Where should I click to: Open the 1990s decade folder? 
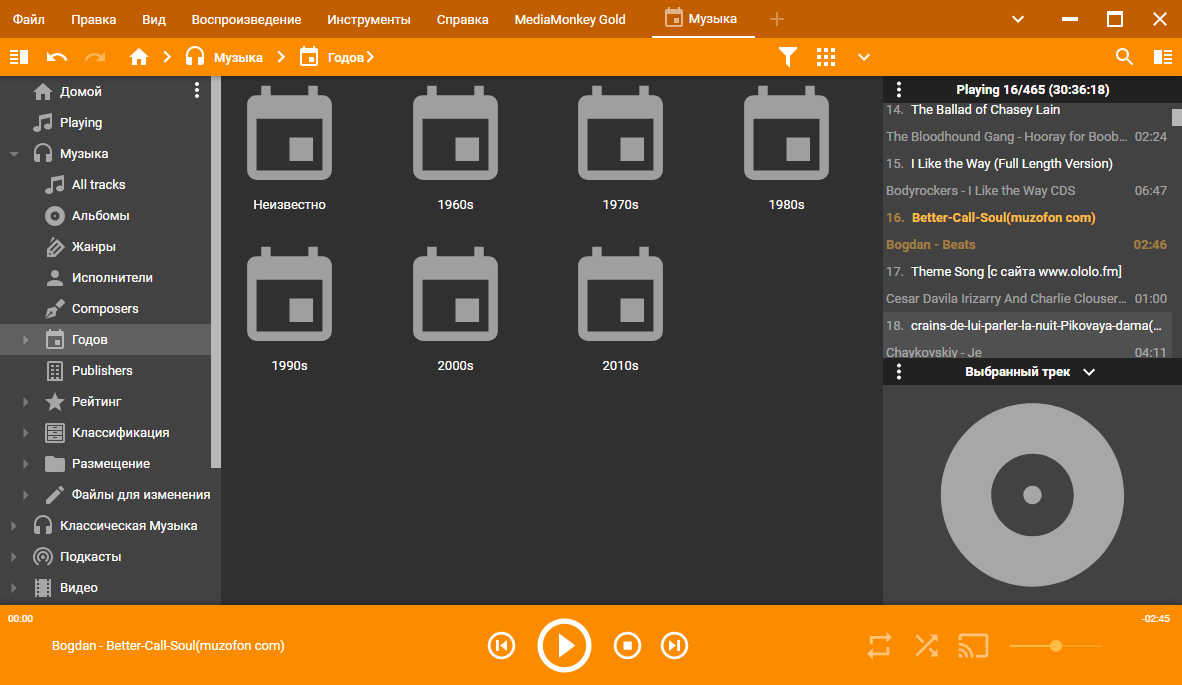click(x=289, y=310)
